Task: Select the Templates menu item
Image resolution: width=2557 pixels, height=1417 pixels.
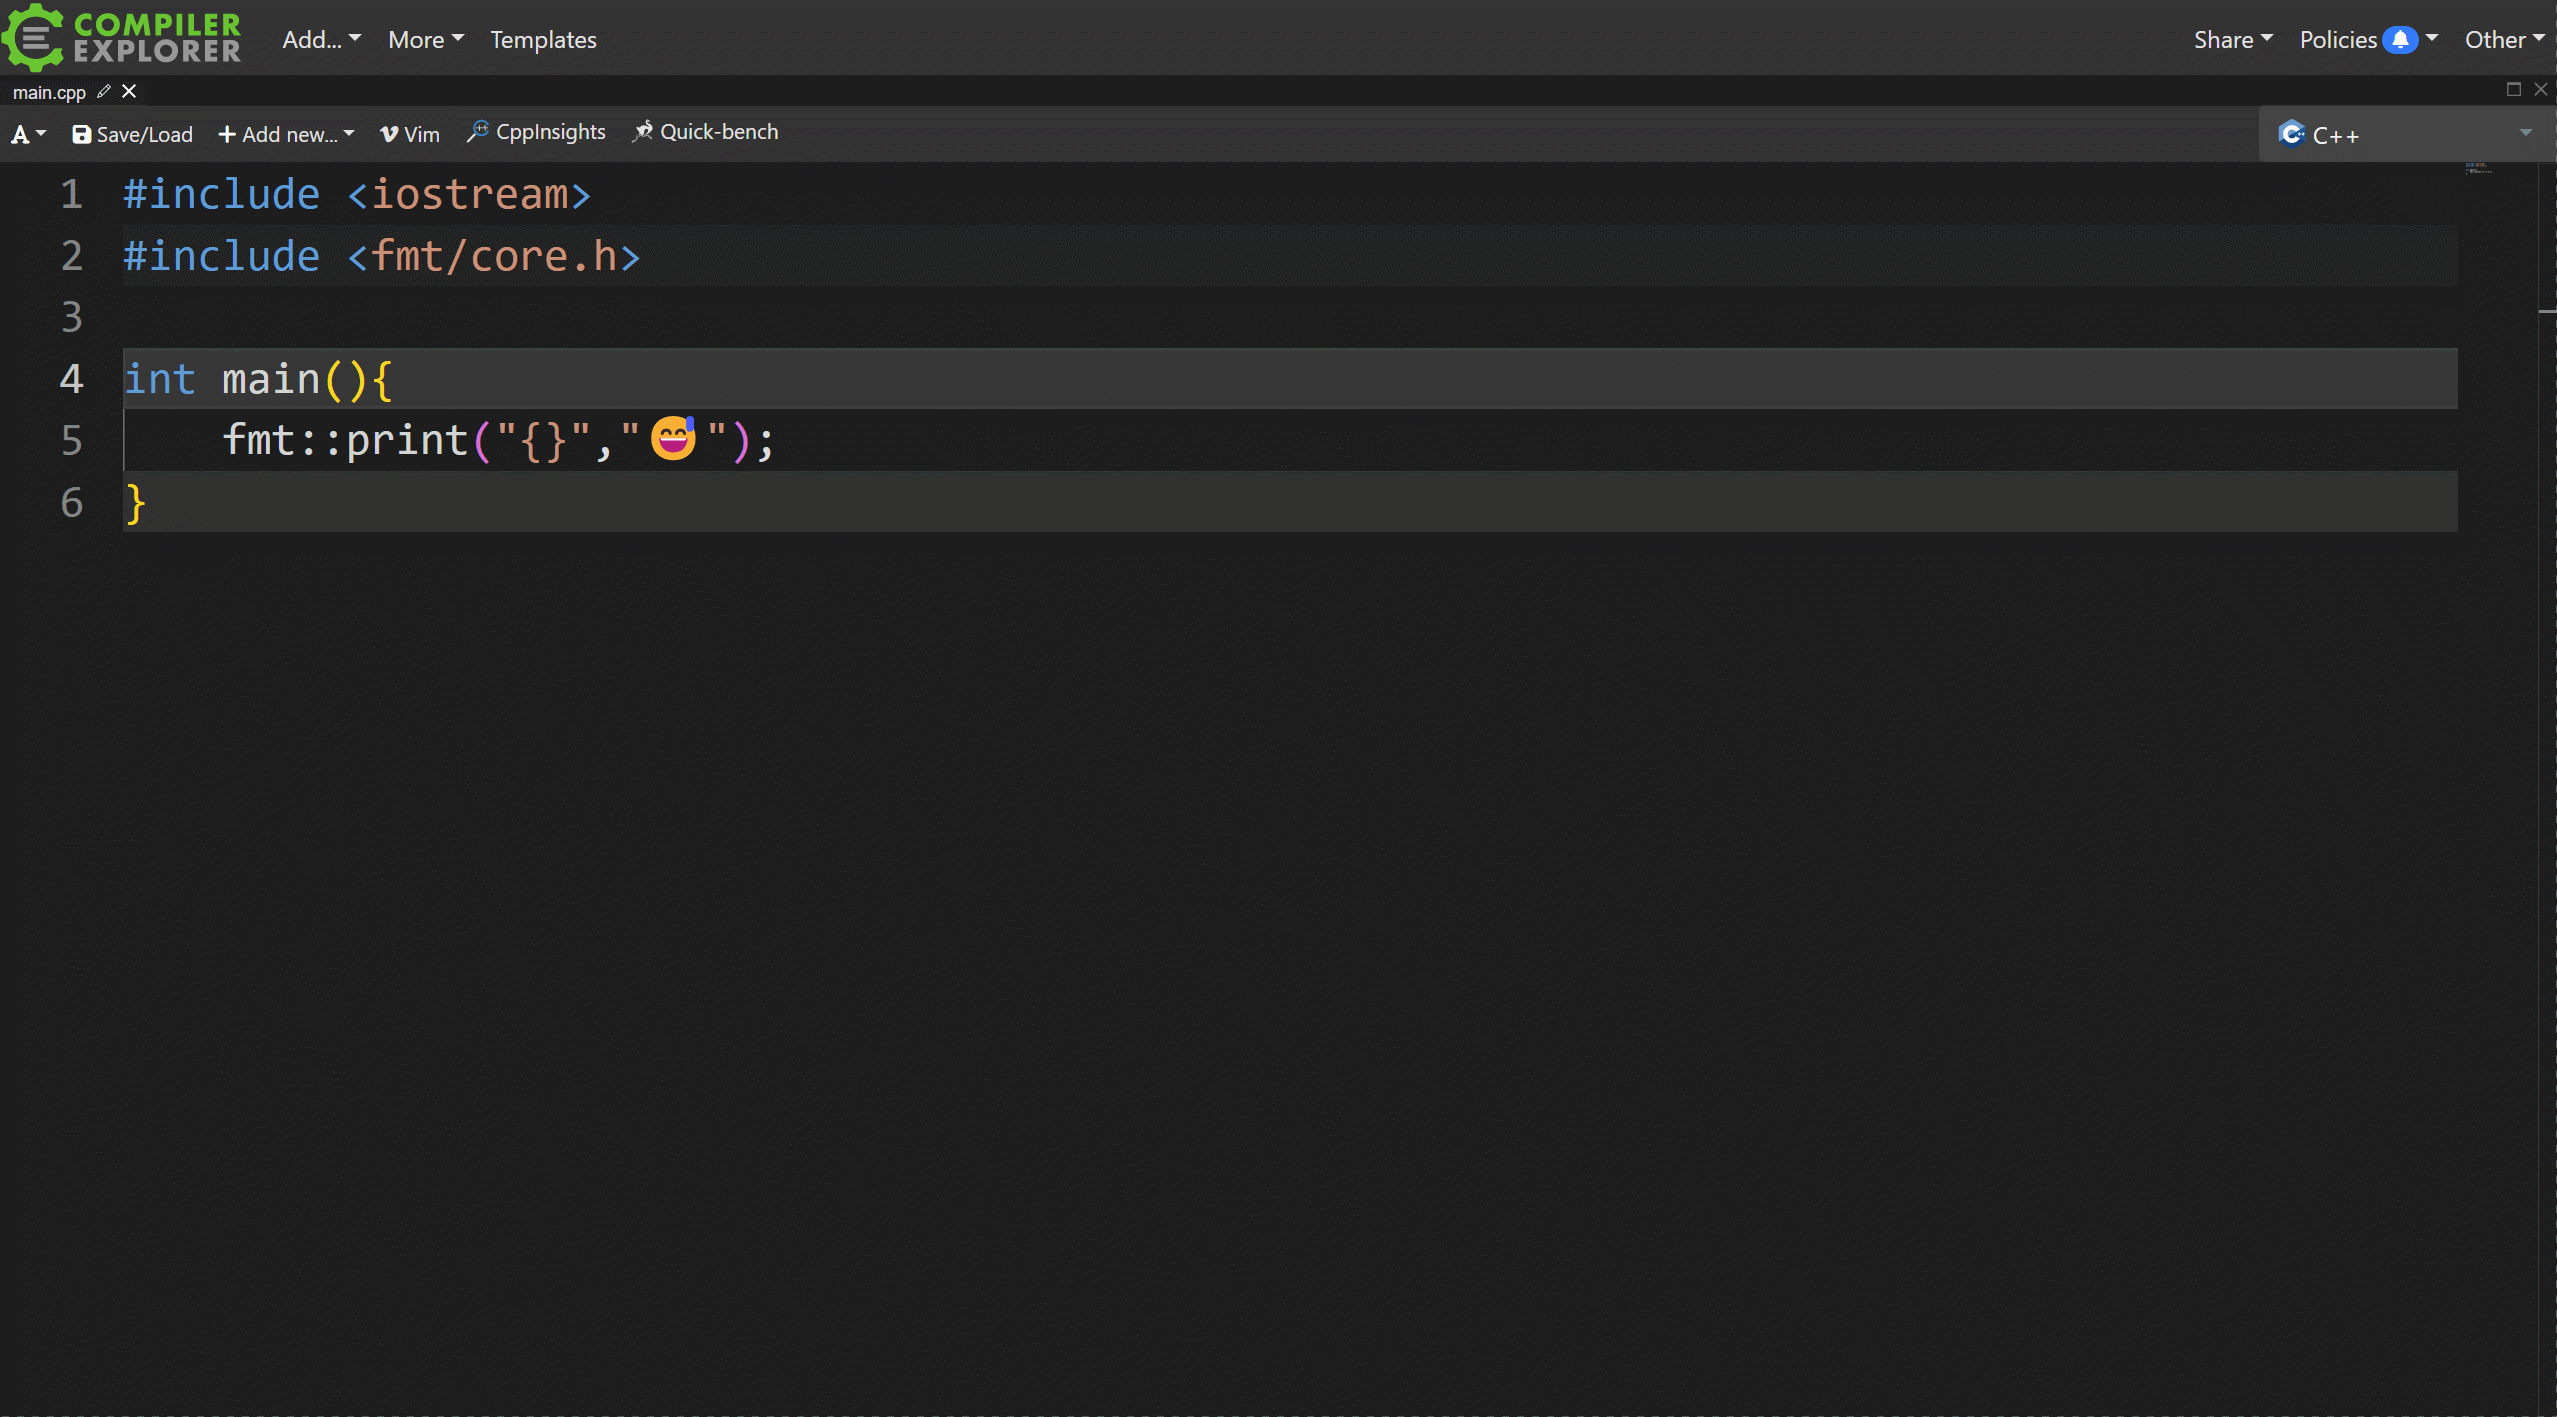Action: tap(542, 38)
